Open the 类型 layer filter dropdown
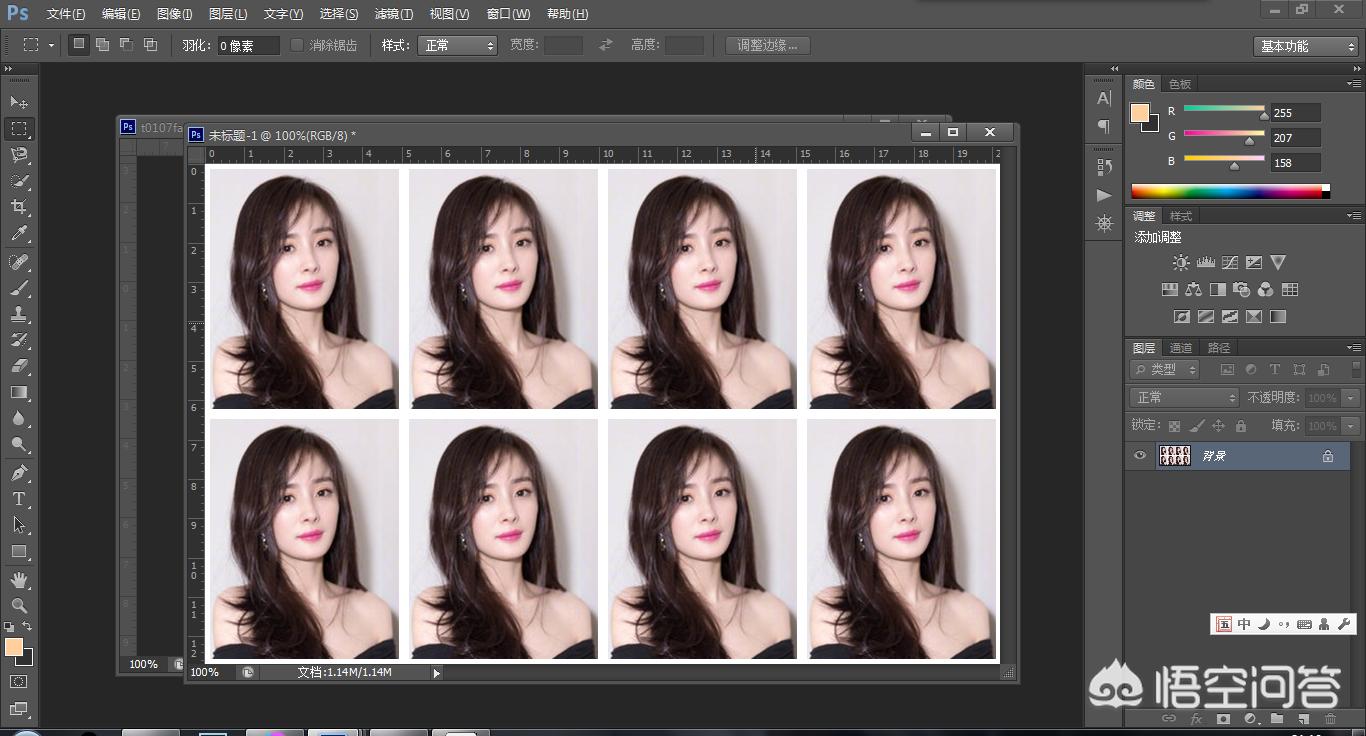This screenshot has height=736, width=1366. pos(1164,369)
